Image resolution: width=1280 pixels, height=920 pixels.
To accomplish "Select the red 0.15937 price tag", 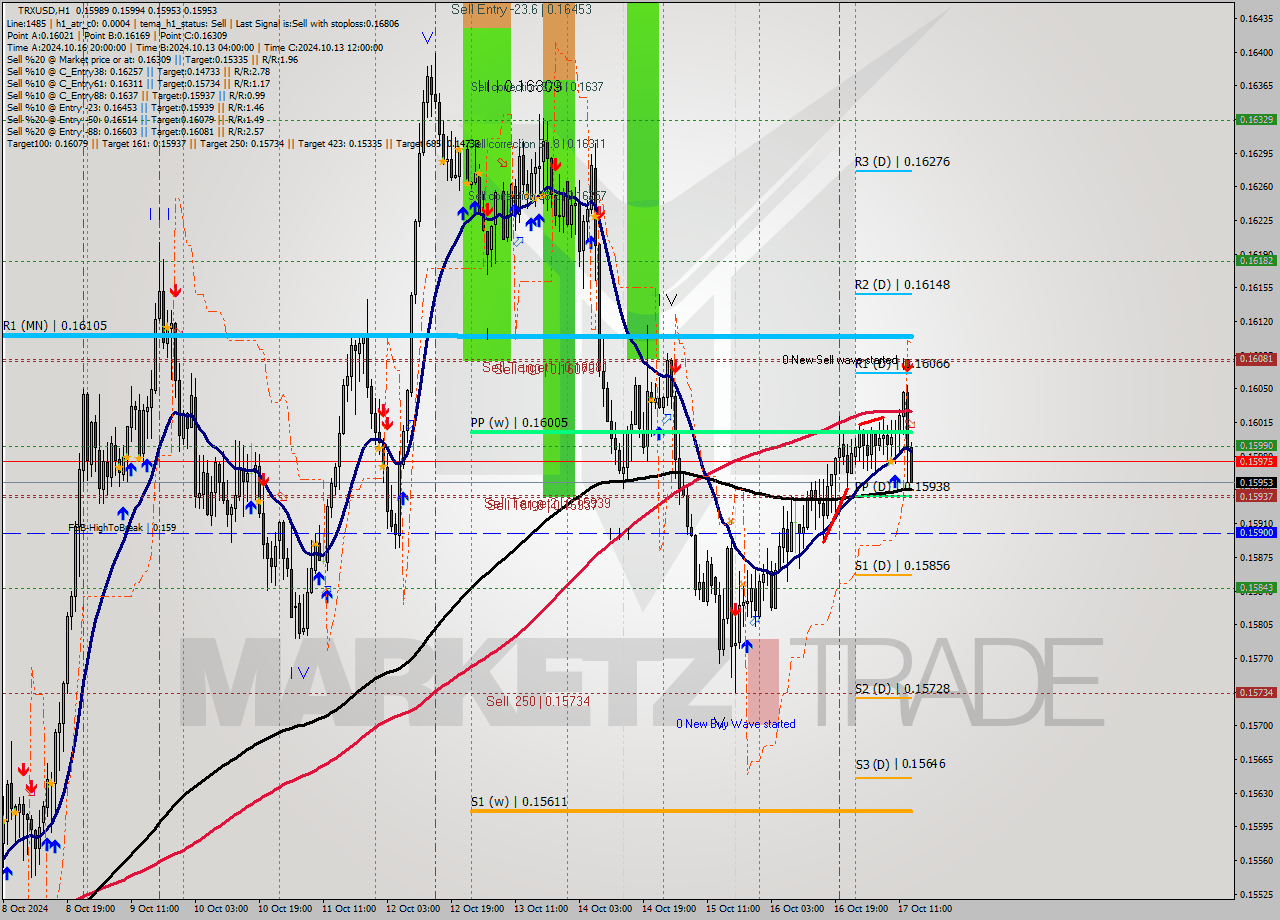I will point(1256,496).
